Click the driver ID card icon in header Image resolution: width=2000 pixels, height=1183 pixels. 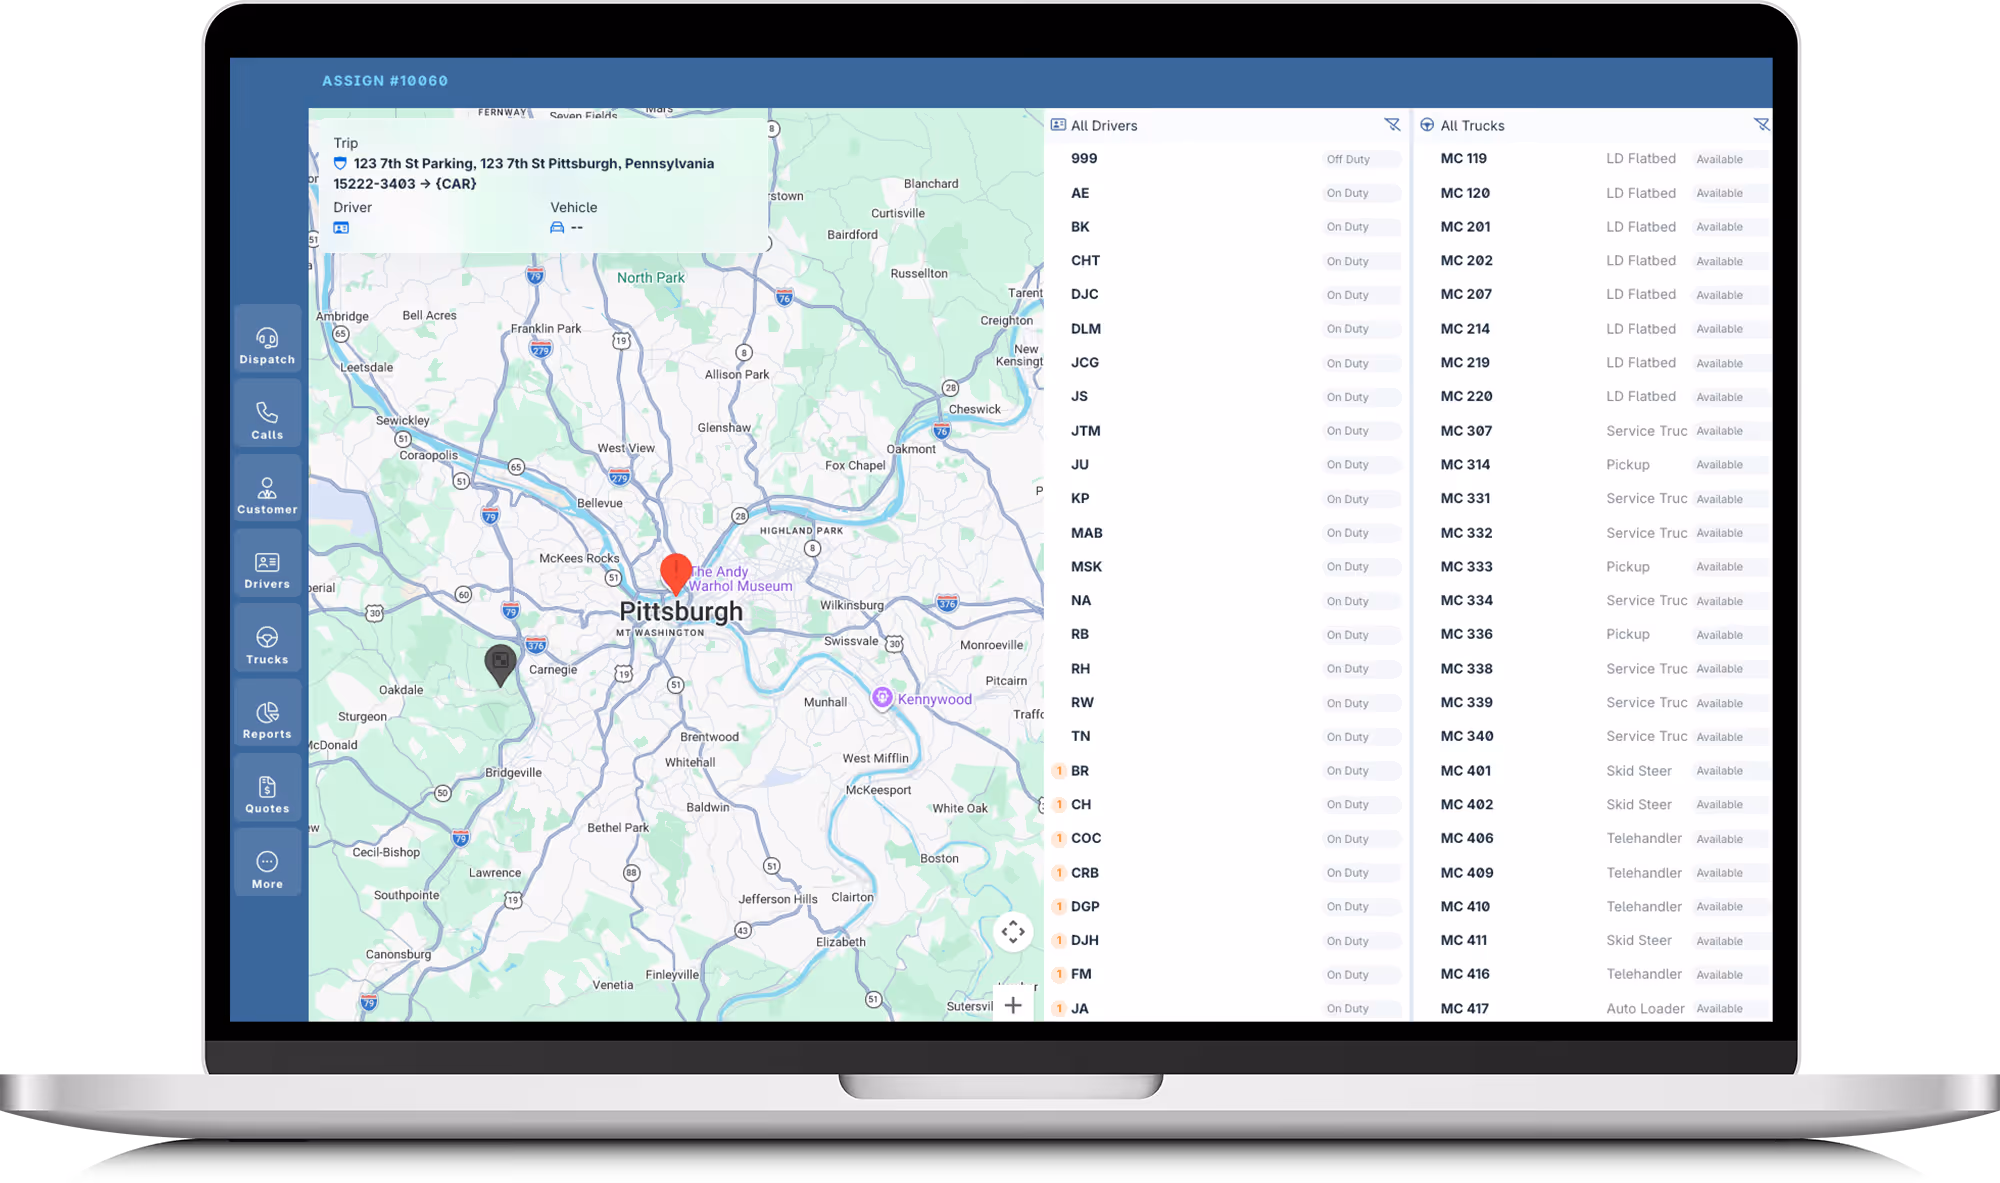pos(1058,125)
